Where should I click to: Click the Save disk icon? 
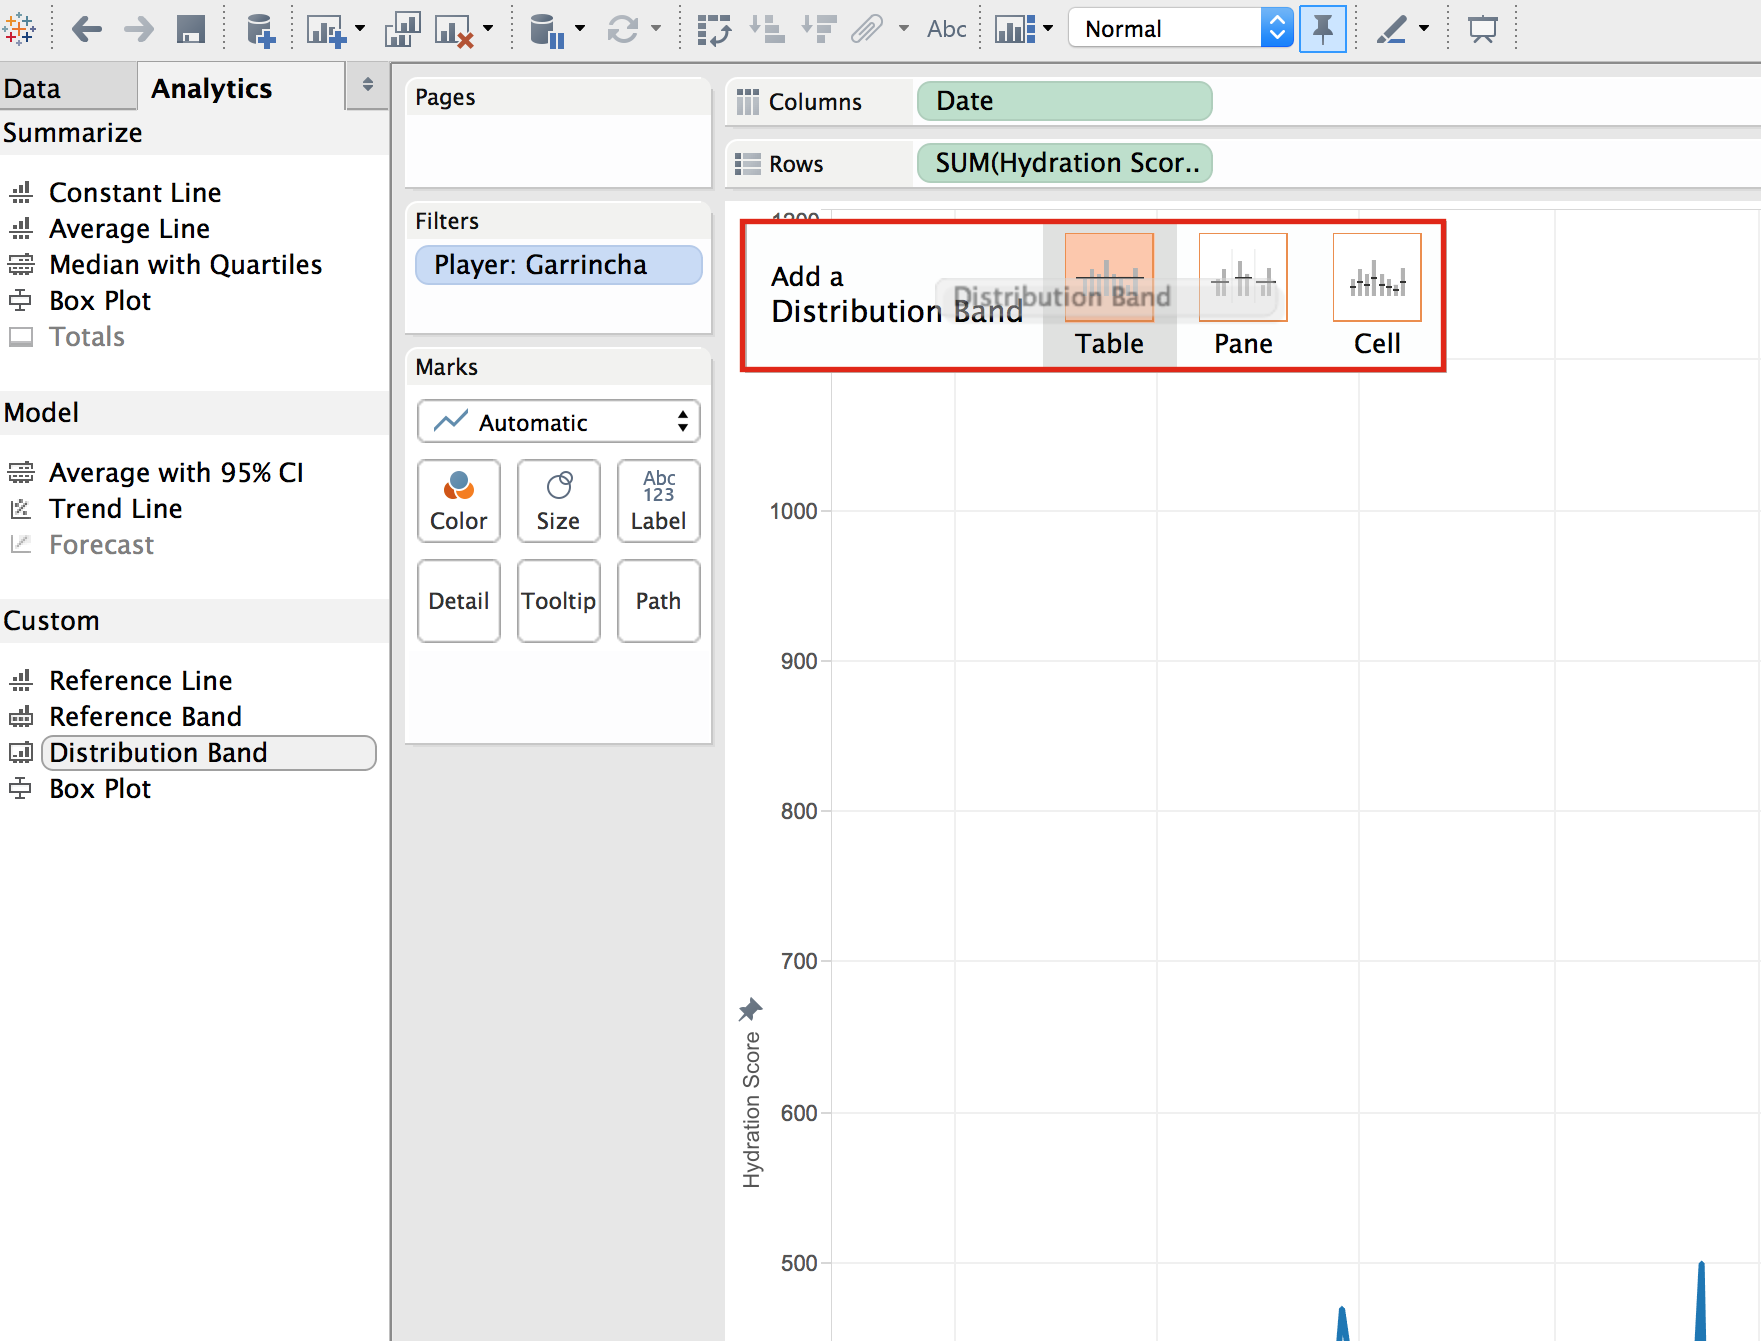click(190, 29)
